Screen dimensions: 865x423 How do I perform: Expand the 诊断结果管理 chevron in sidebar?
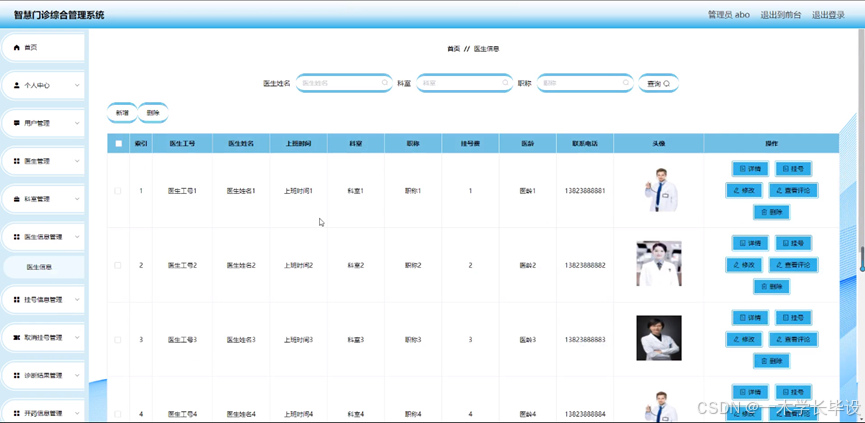point(77,375)
